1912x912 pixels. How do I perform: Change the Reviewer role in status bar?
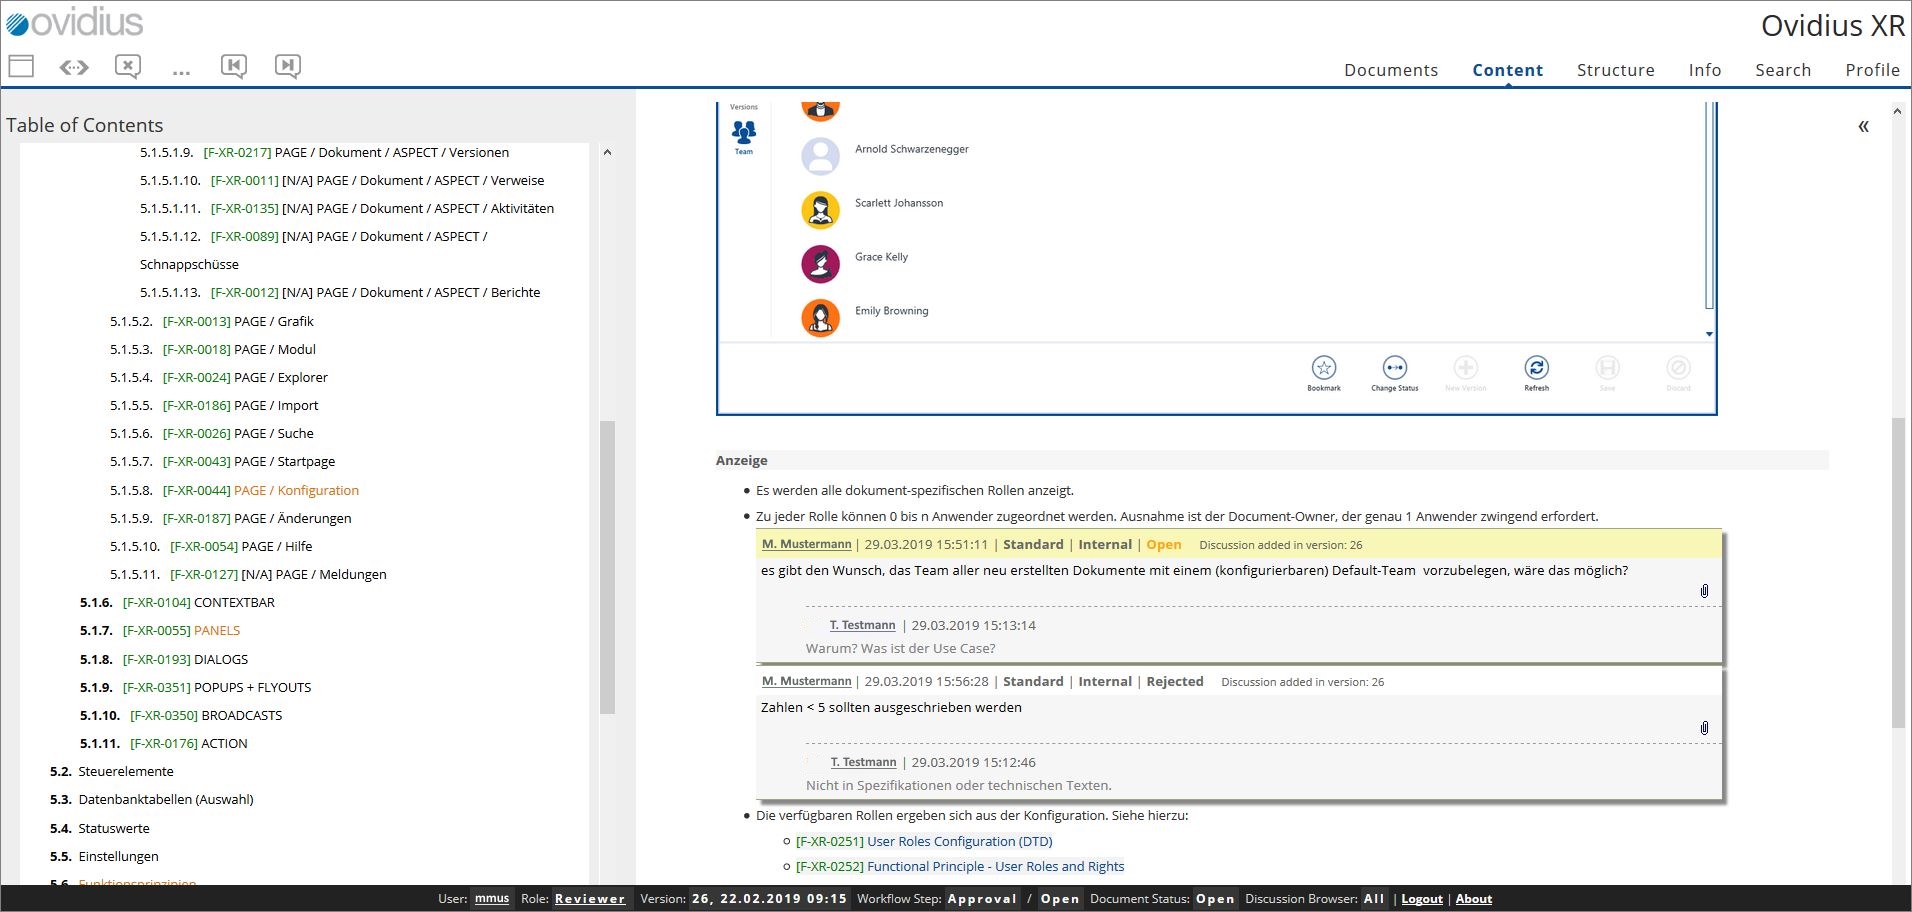coord(590,899)
